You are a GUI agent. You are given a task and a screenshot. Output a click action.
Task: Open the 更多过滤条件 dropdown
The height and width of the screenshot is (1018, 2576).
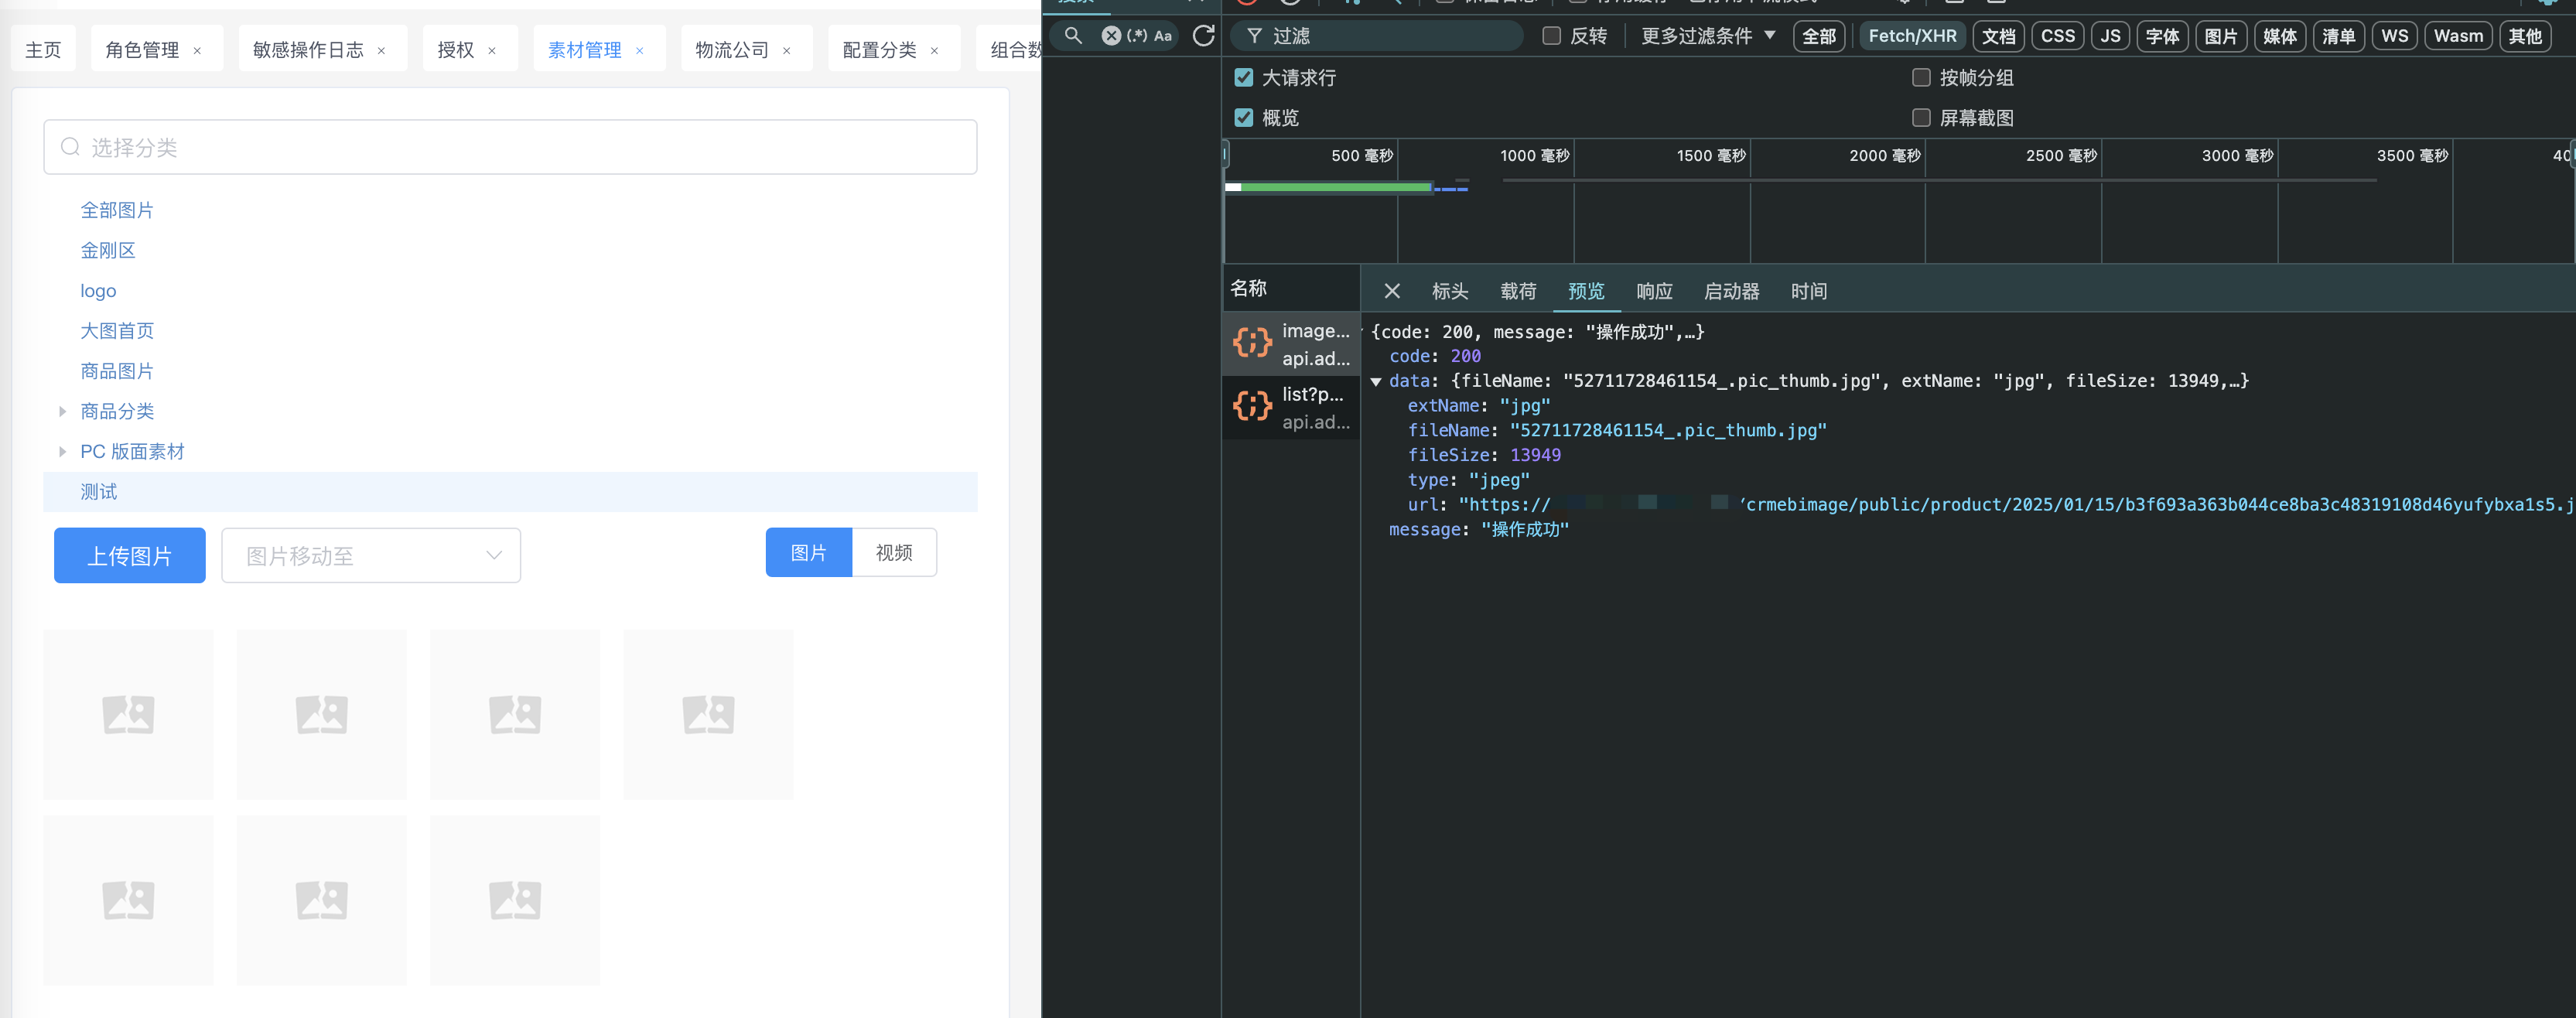click(1708, 36)
